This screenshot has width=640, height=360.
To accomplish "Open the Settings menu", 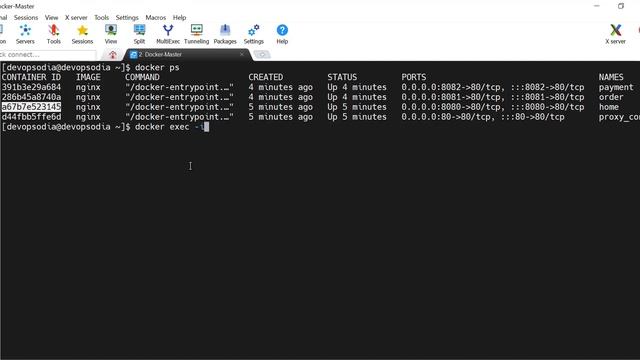I will click(x=127, y=18).
